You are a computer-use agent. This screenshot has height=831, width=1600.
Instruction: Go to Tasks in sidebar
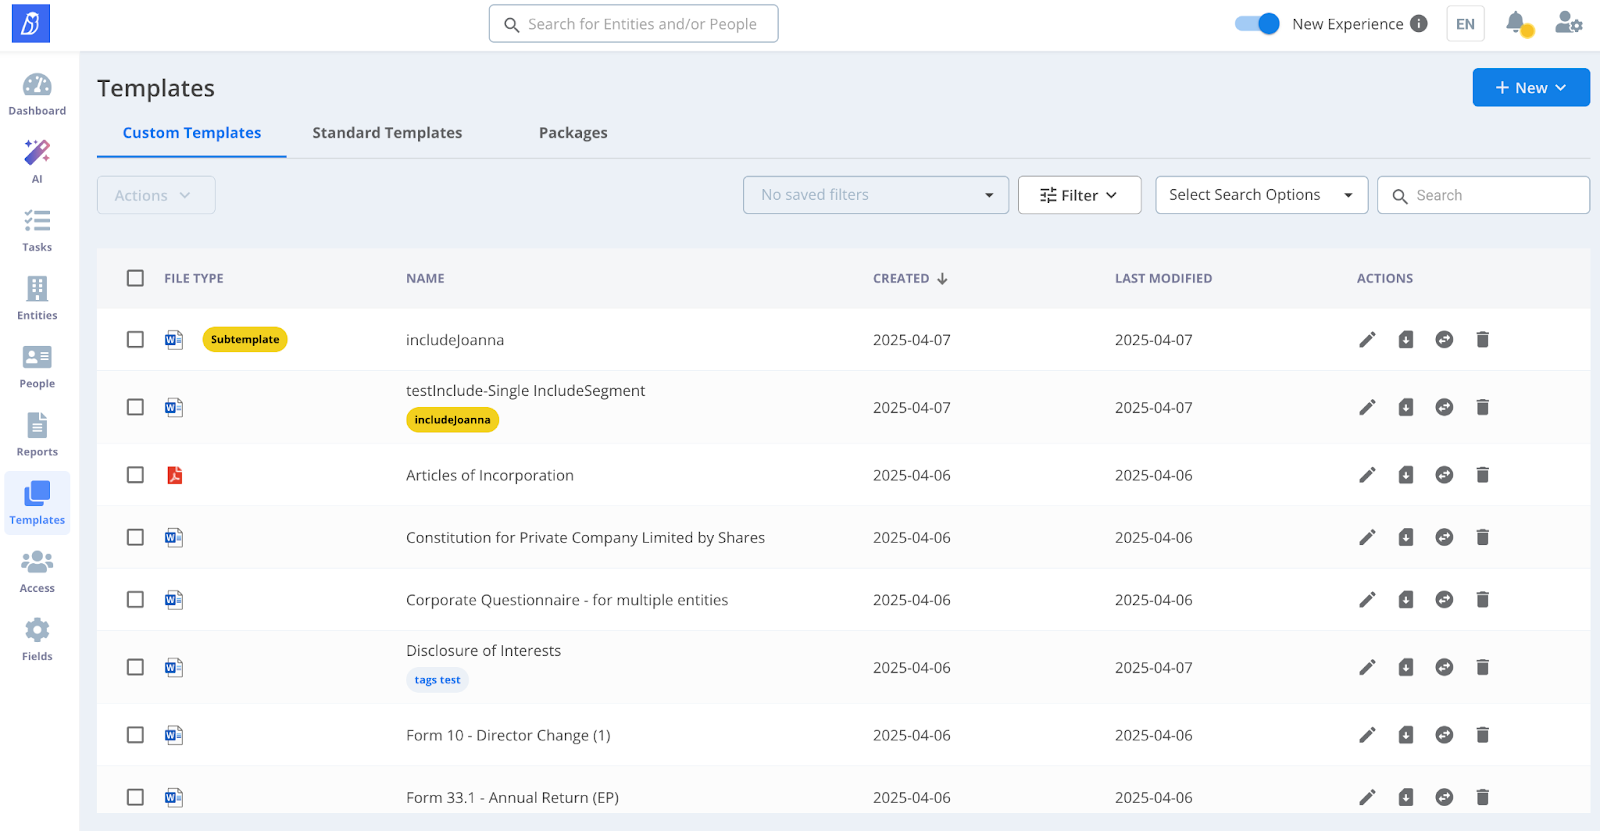coord(37,230)
